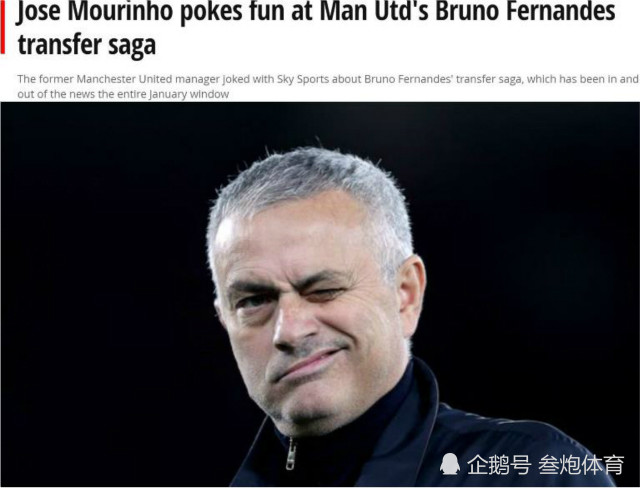Click the man's smirking mouth in the photo
This screenshot has width=640, height=488.
(x=307, y=364)
